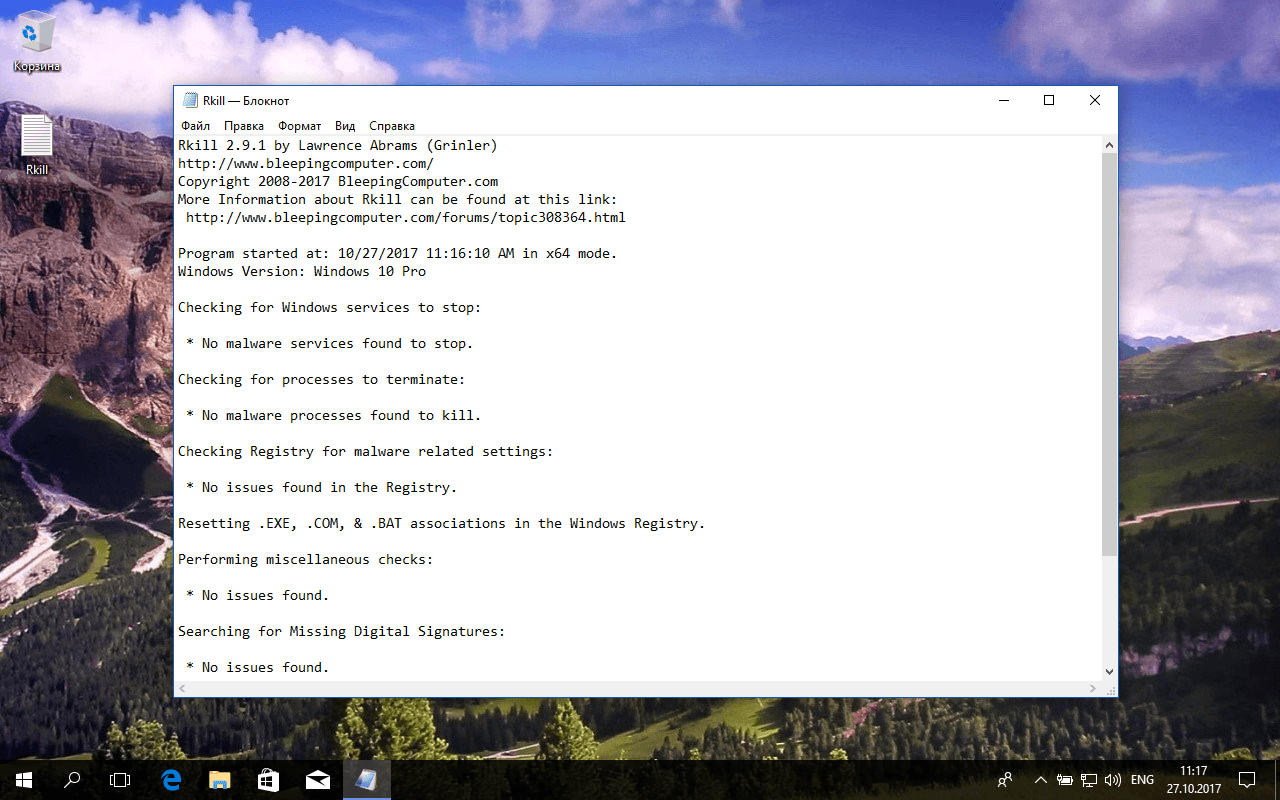
Task: Click the vertical scrollbar down arrow
Action: coord(1109,672)
